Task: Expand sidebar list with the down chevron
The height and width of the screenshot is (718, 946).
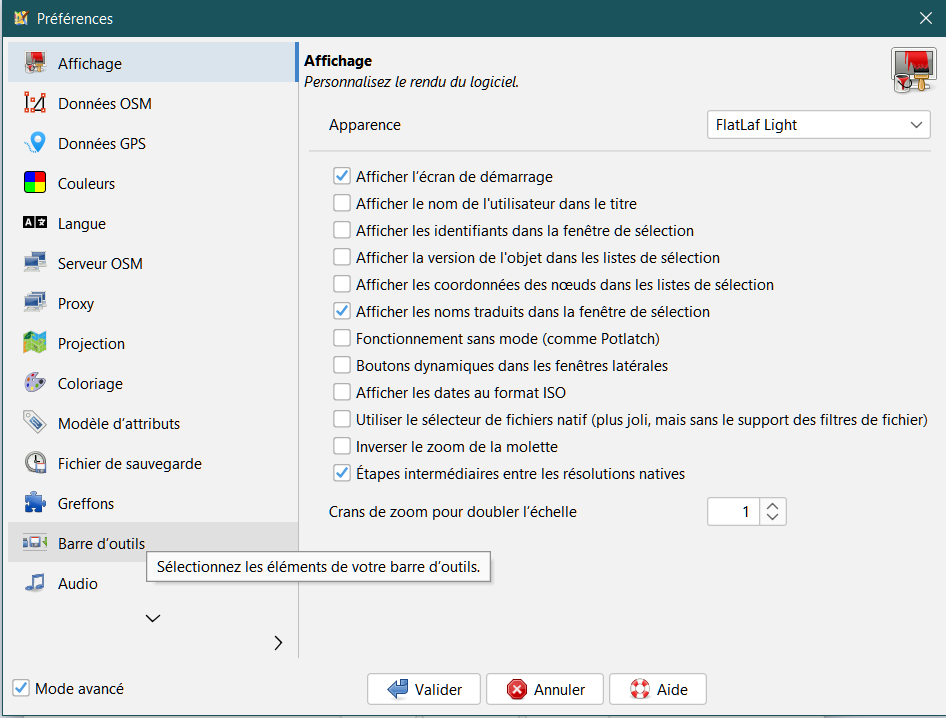Action: [x=153, y=619]
